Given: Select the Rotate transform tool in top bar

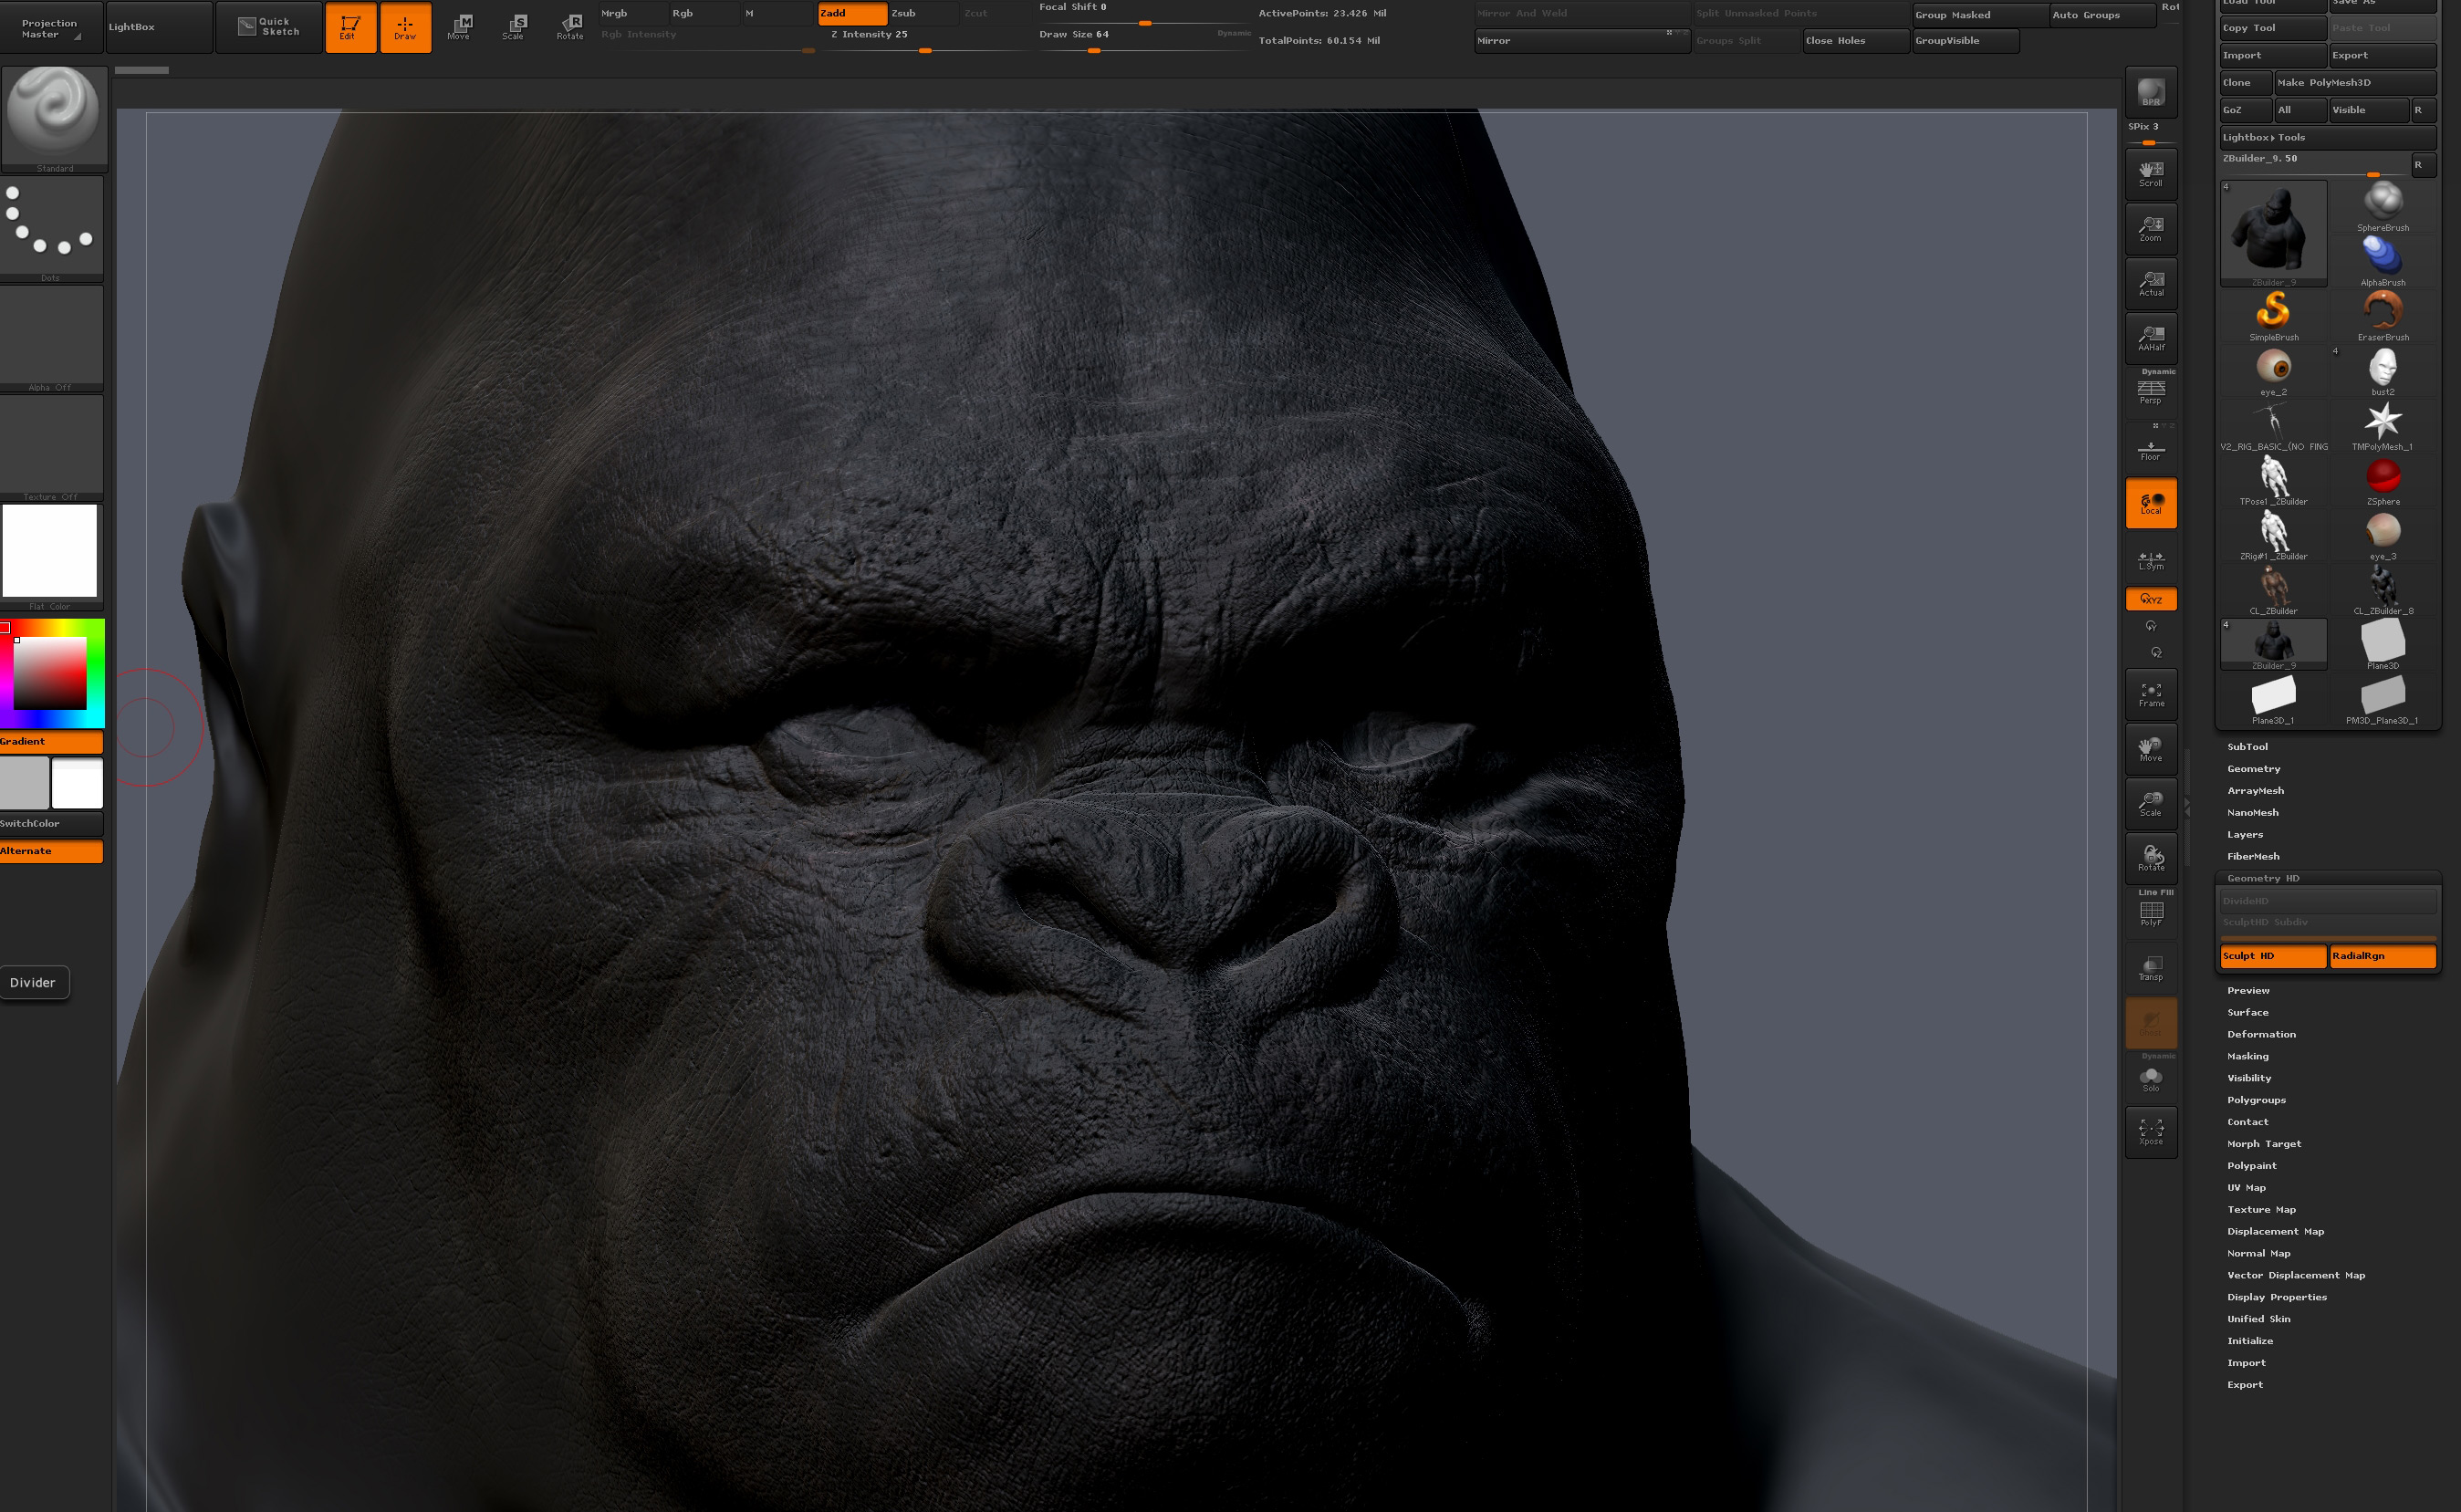Looking at the screenshot, I should (570, 27).
